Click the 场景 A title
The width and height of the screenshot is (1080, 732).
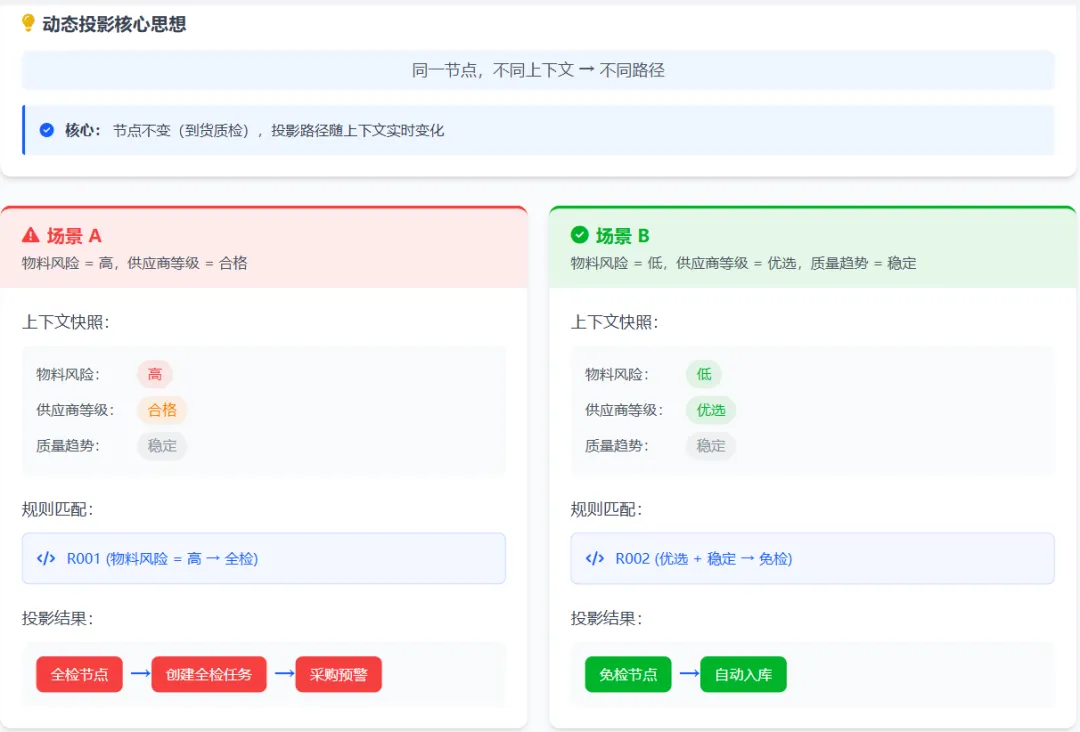tap(74, 236)
